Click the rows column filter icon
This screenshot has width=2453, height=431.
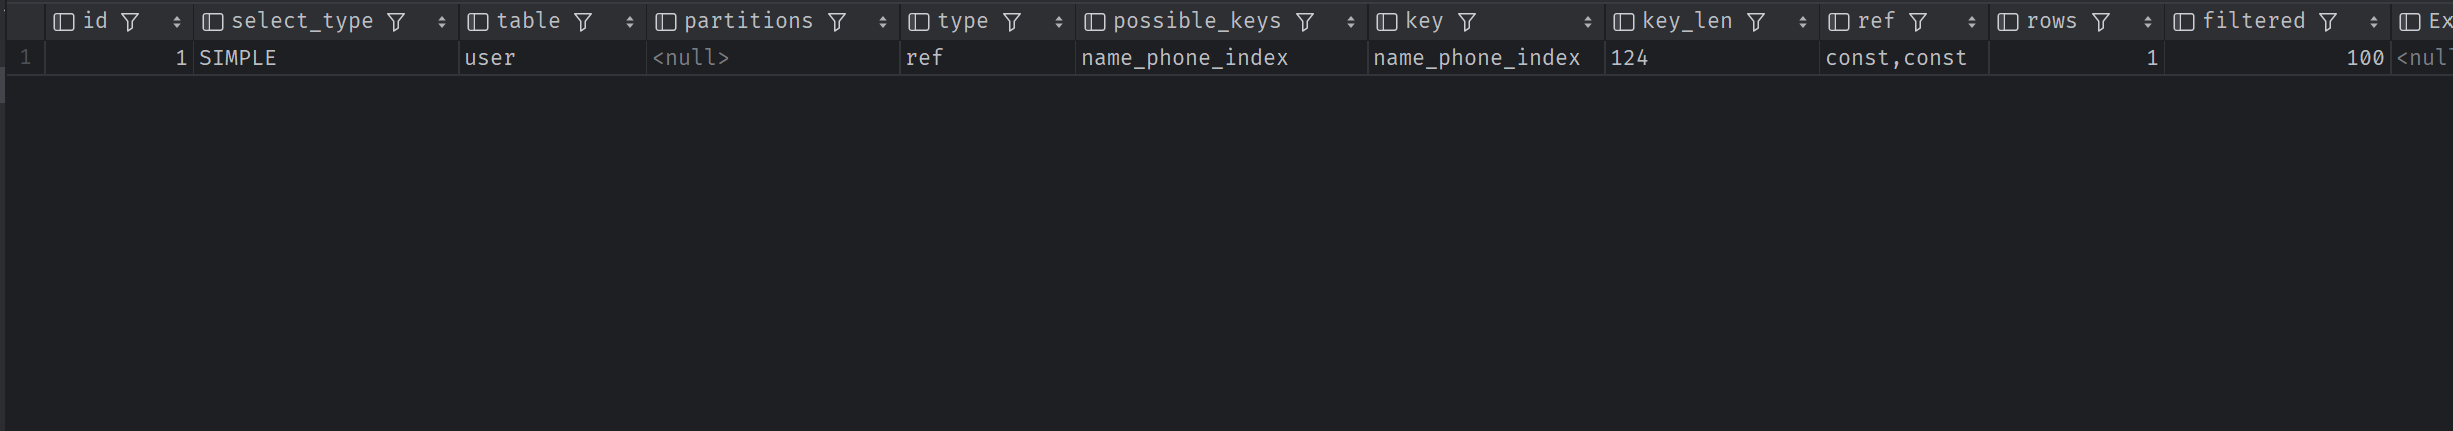coord(2101,22)
